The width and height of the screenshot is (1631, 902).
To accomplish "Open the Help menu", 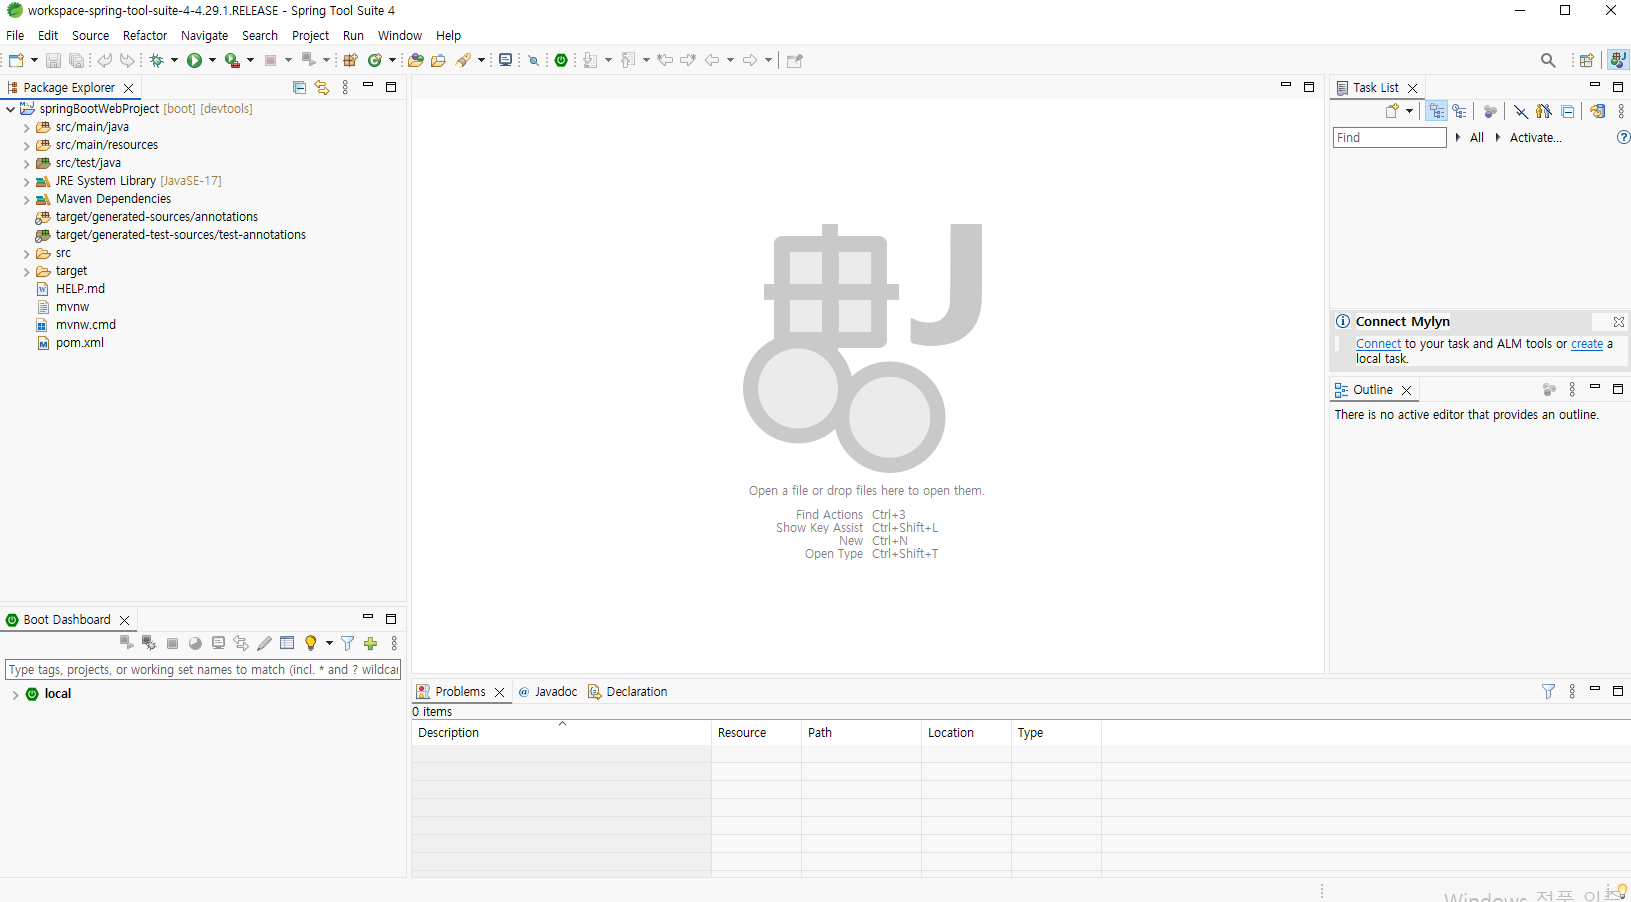I will click(448, 35).
